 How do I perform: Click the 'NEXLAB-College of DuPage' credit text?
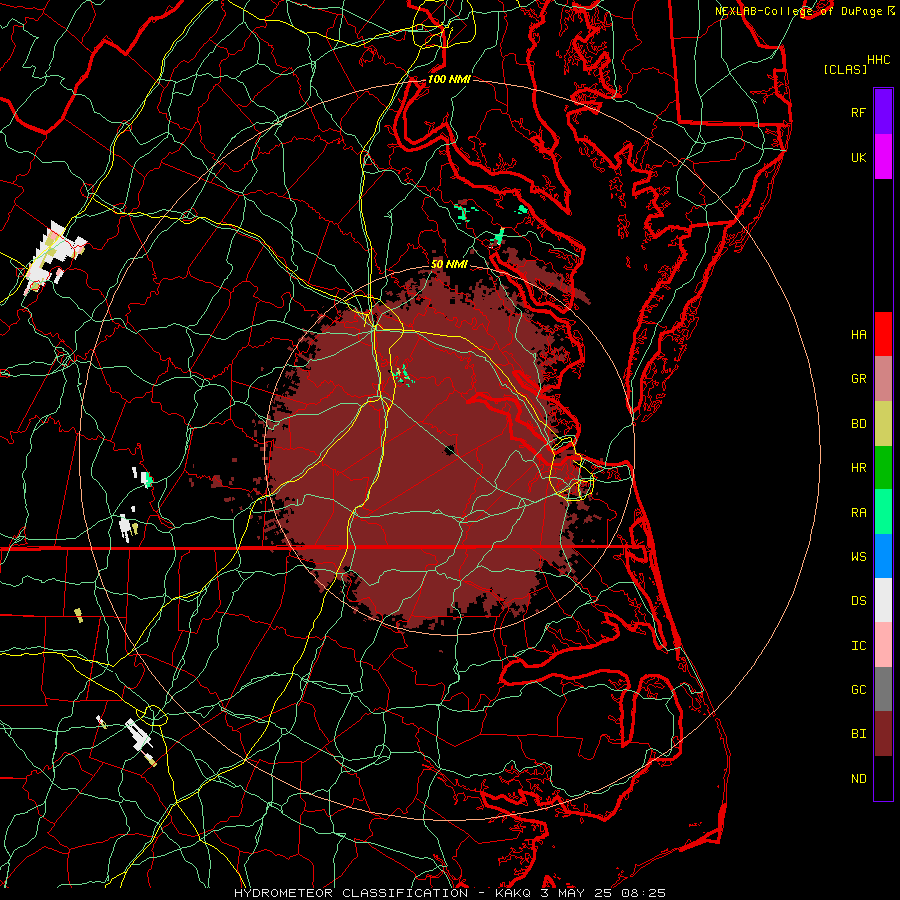800,11
